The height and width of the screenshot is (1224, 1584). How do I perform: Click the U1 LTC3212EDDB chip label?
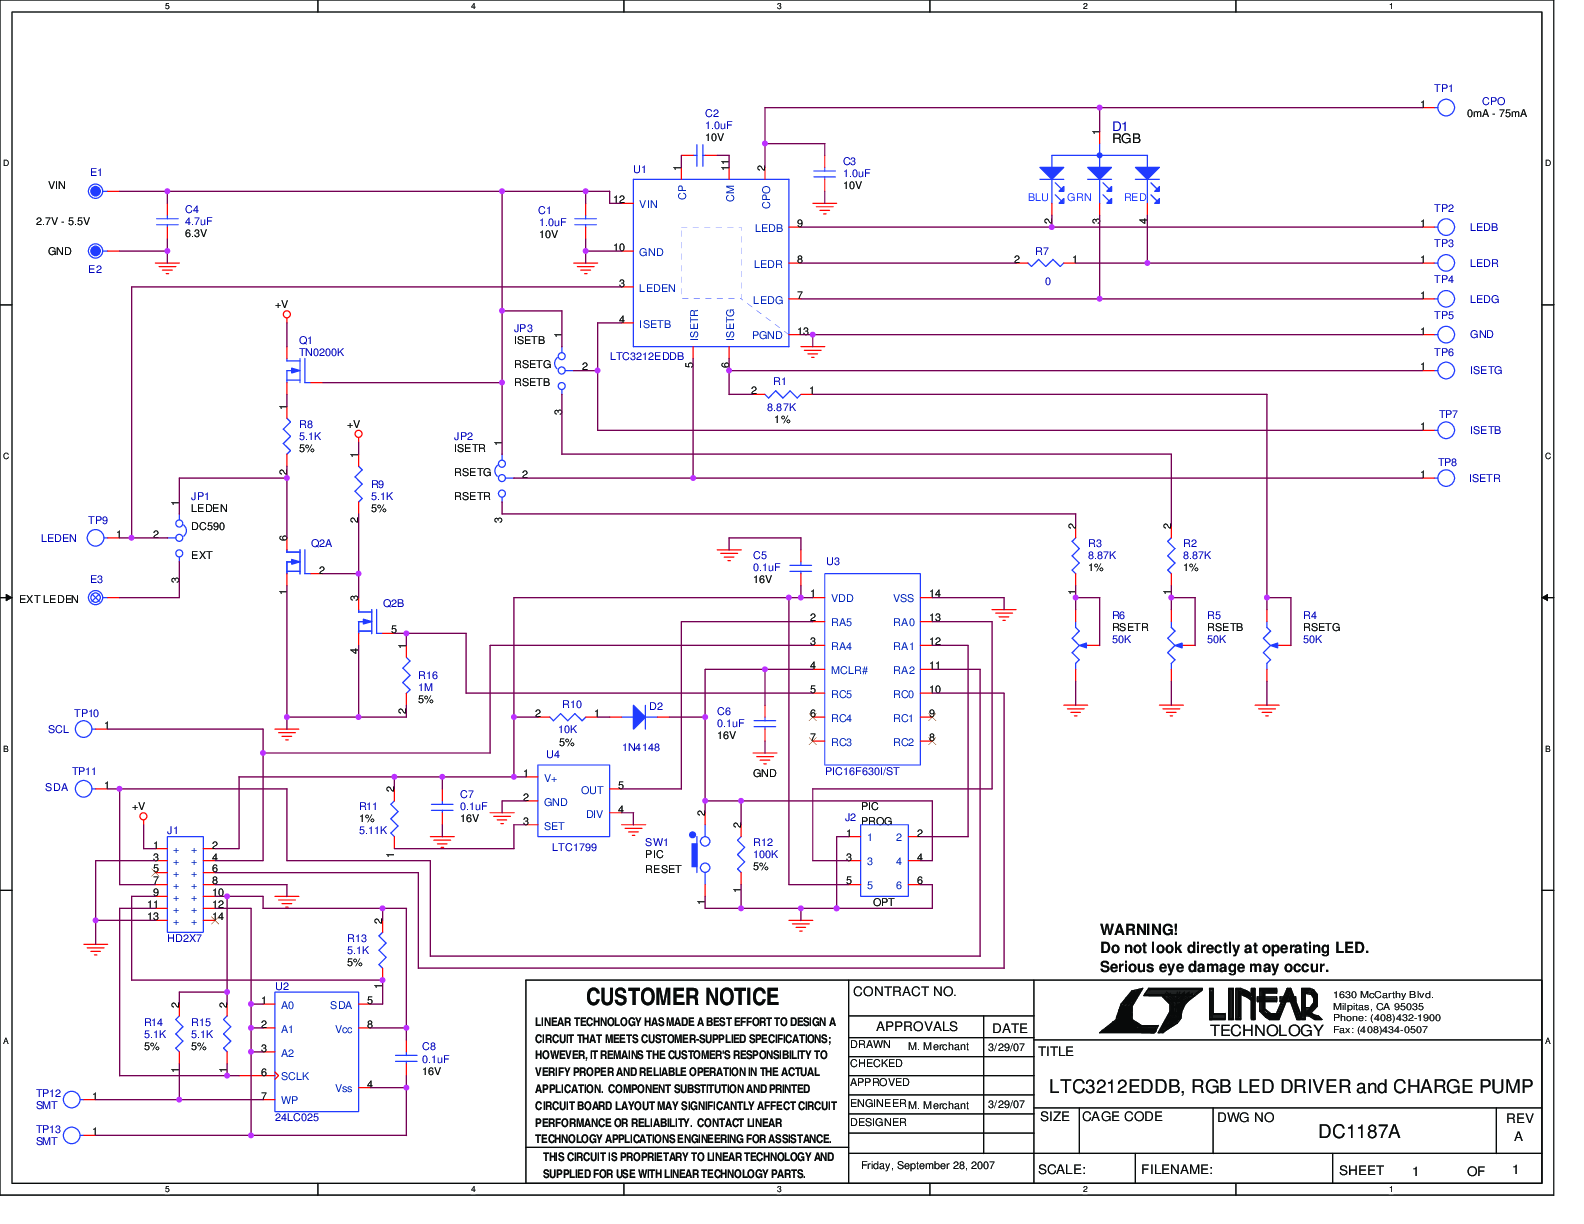(x=647, y=357)
